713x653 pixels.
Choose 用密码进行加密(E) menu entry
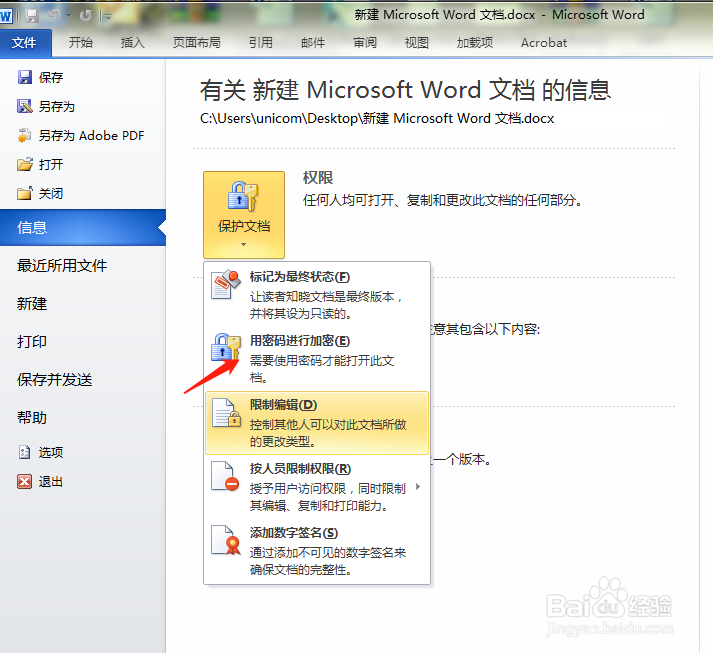[x=316, y=359]
